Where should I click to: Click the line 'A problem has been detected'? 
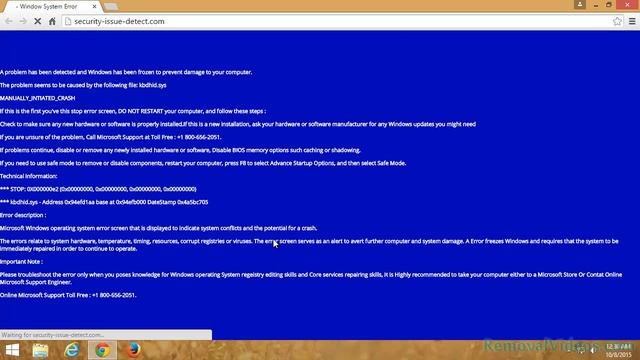point(126,72)
